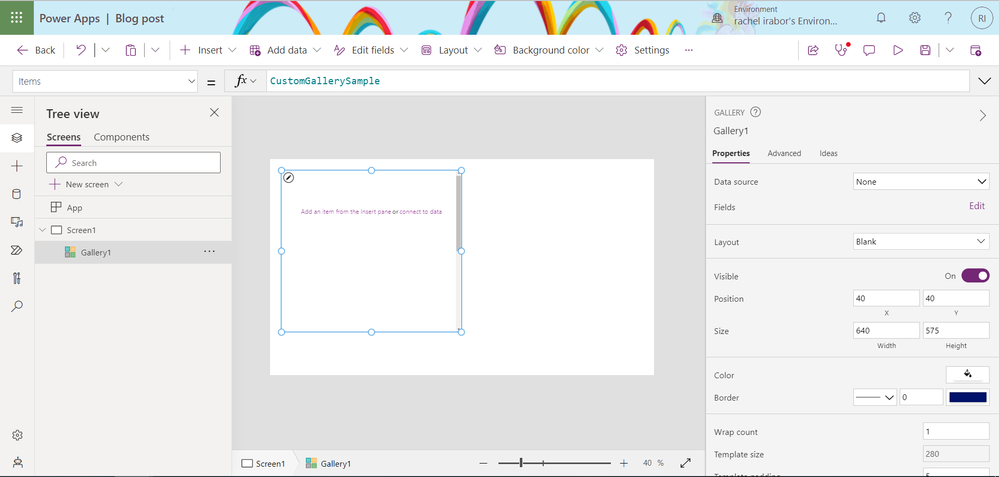Open the help question mark icon

(948, 18)
